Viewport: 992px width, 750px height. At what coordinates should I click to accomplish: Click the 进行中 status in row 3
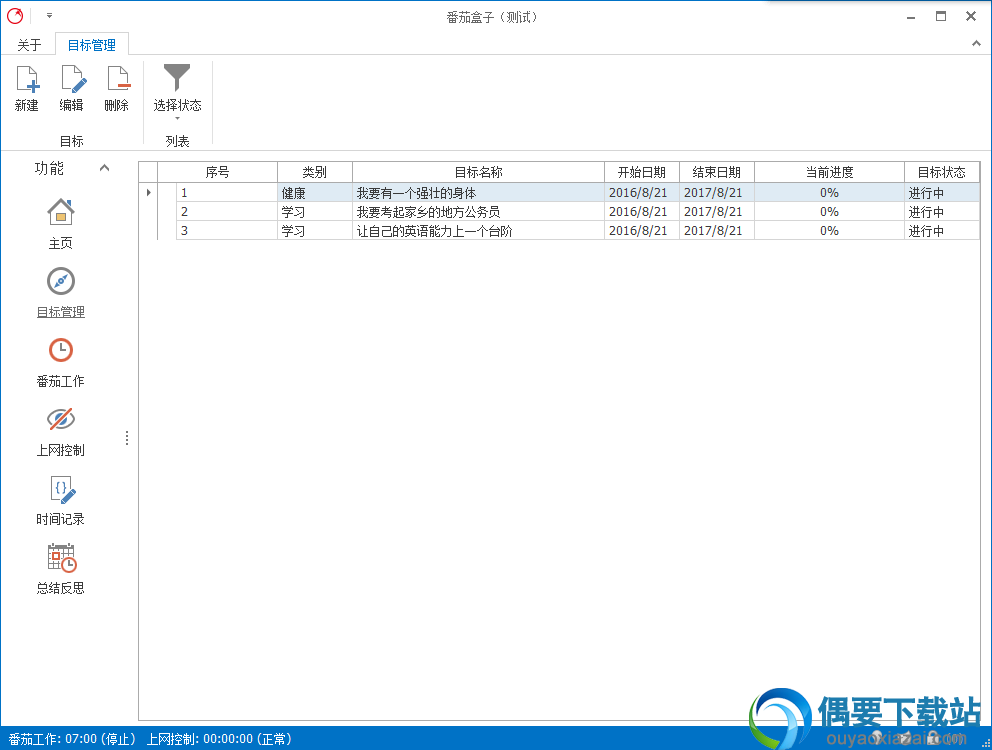click(x=942, y=231)
